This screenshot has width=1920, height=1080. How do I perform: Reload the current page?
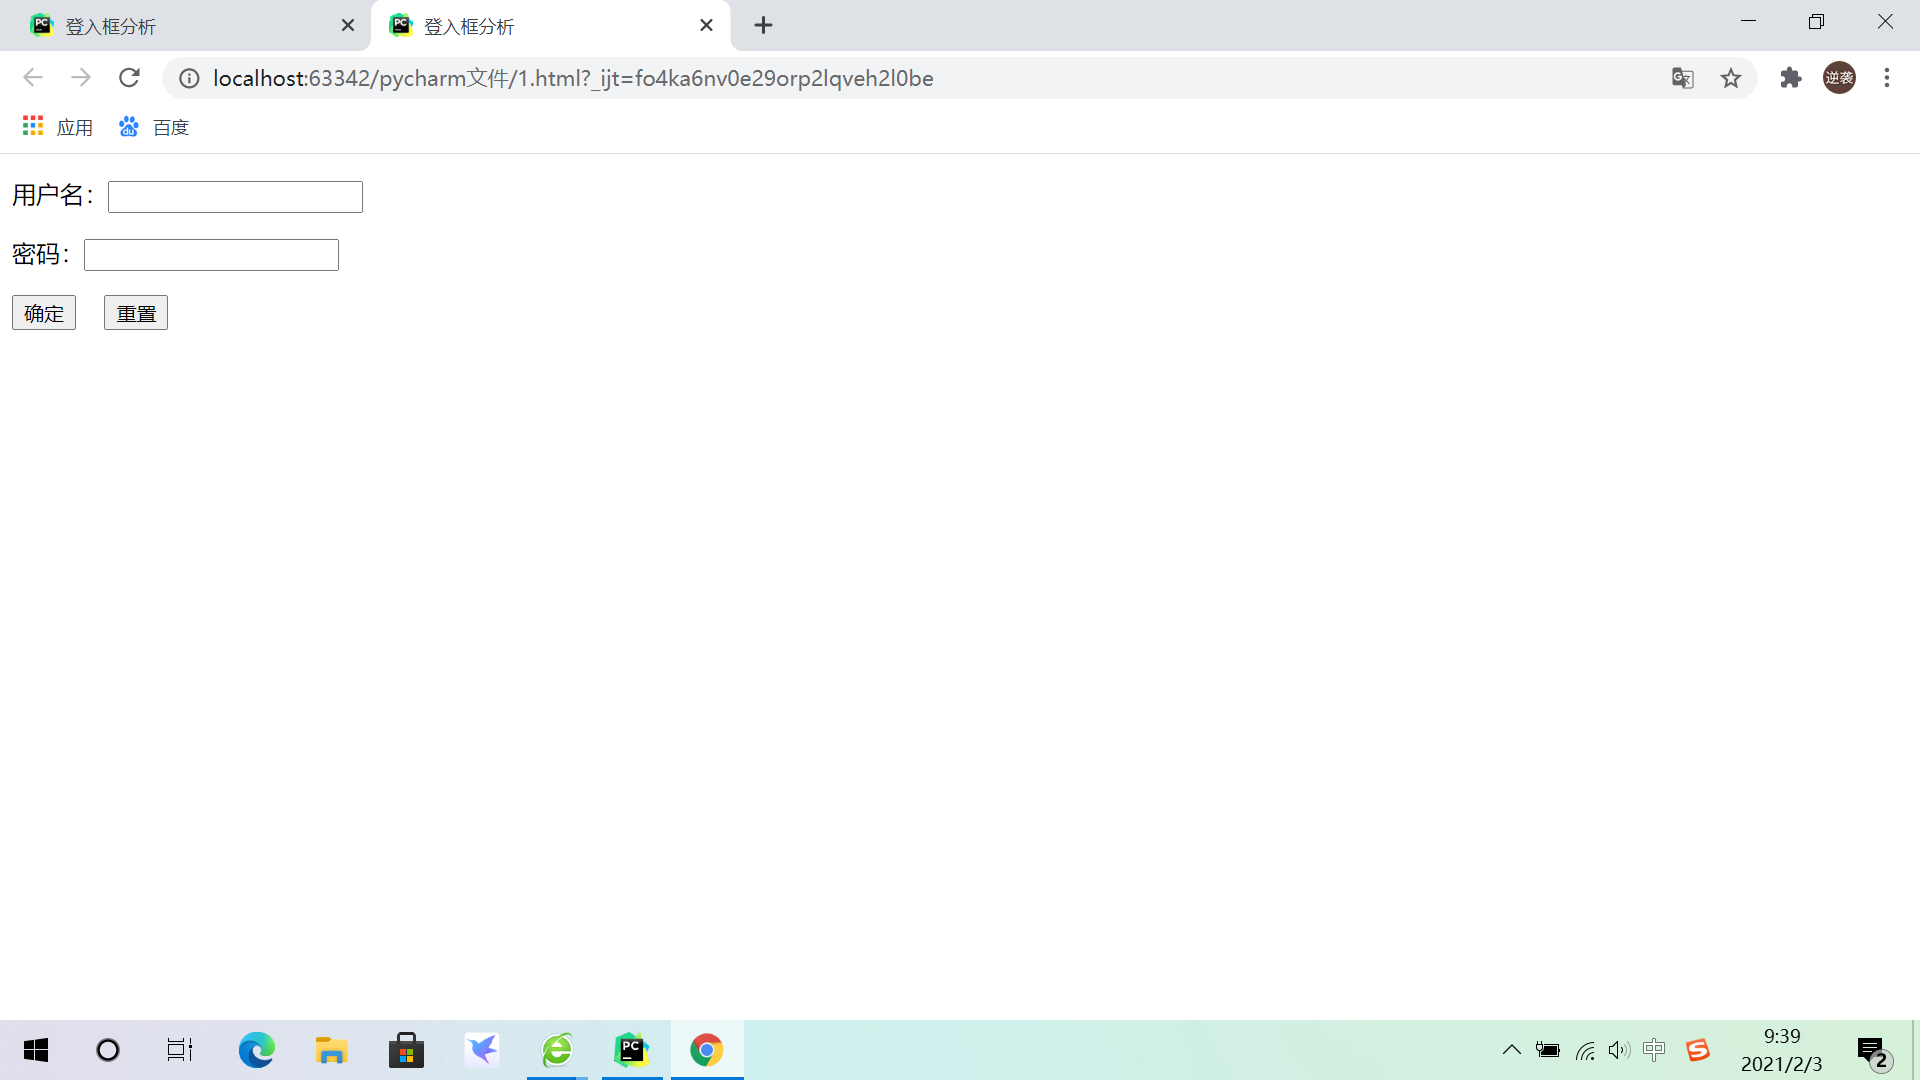pos(129,78)
